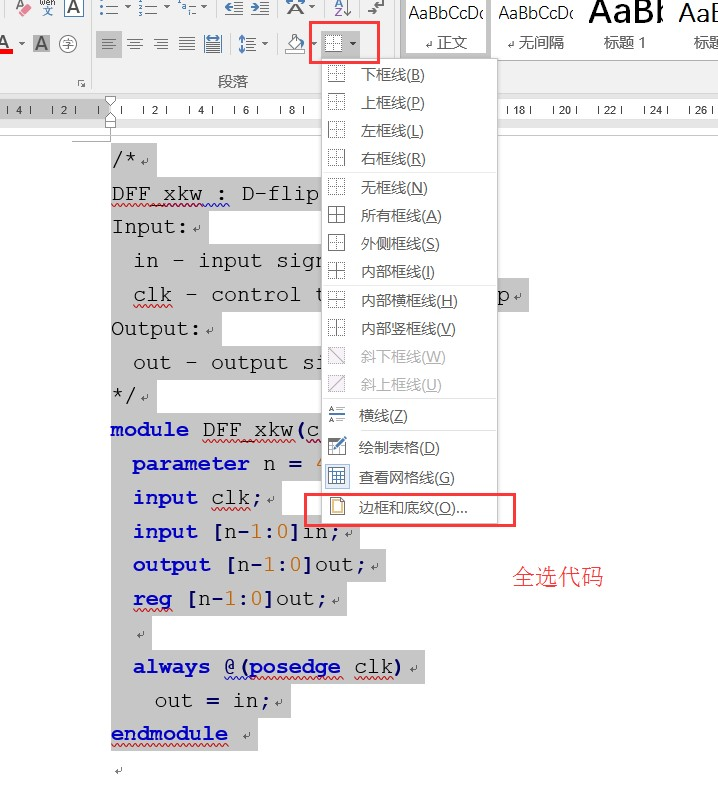The width and height of the screenshot is (718, 811).
Task: Toggle align right
Action: 161,44
